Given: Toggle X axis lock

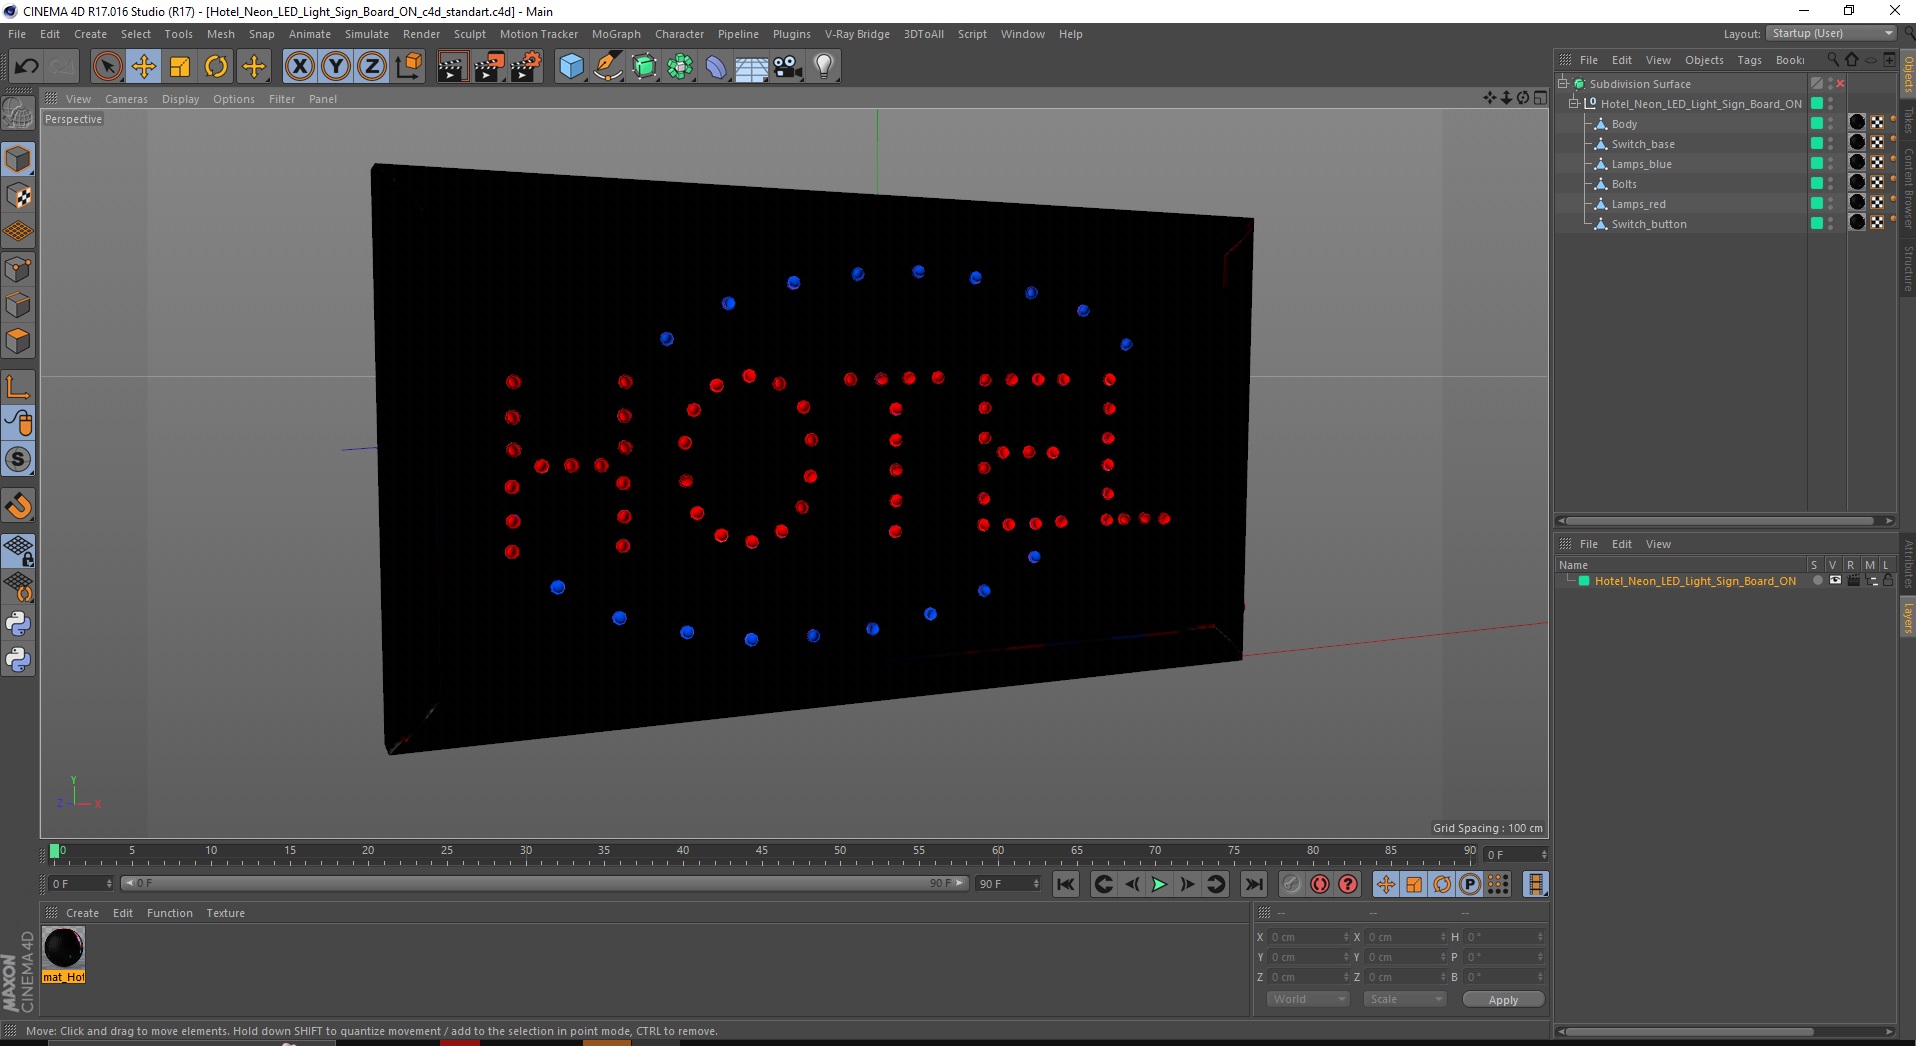Looking at the screenshot, I should tap(299, 67).
